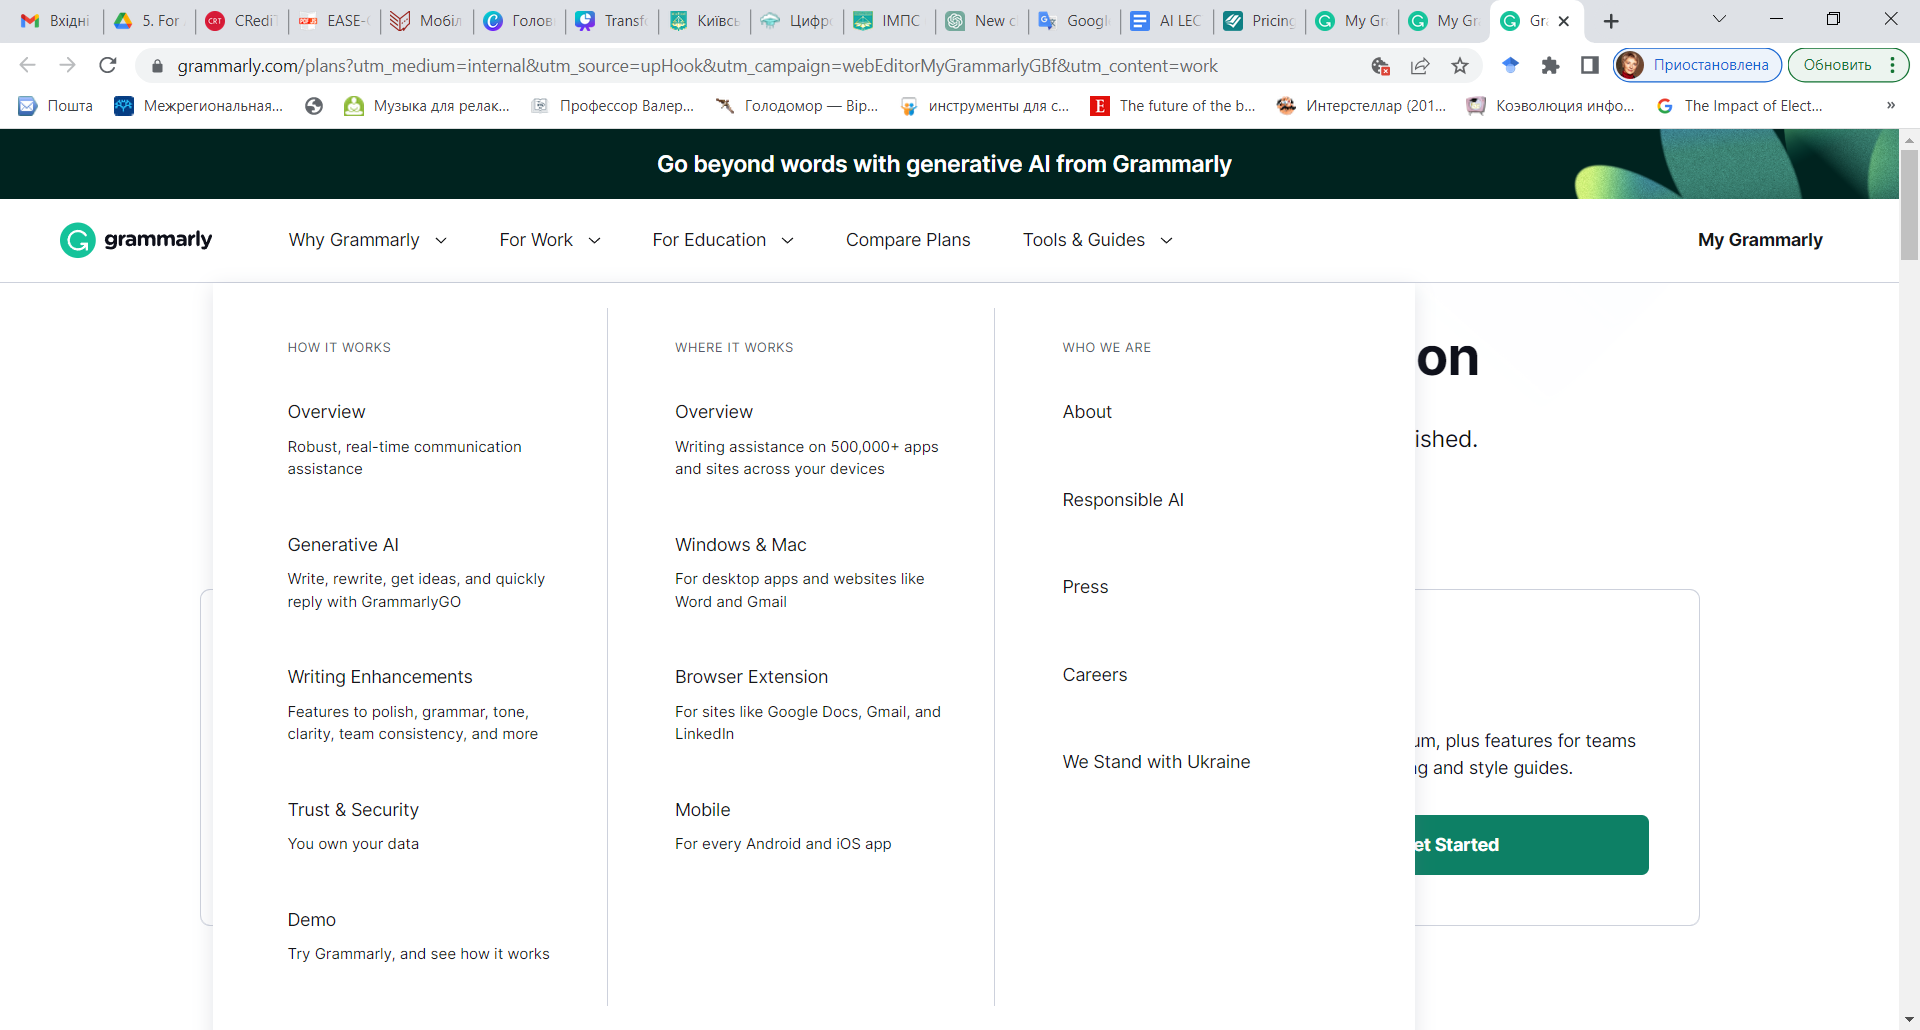Close the current Grammarly tab
The height and width of the screenshot is (1030, 1920).
click(x=1564, y=21)
